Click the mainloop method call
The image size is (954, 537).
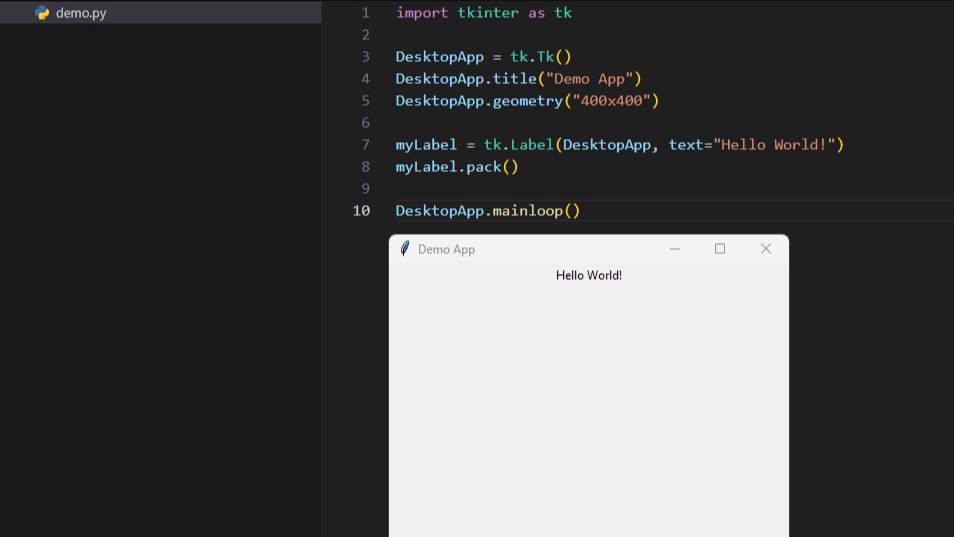[527, 211]
